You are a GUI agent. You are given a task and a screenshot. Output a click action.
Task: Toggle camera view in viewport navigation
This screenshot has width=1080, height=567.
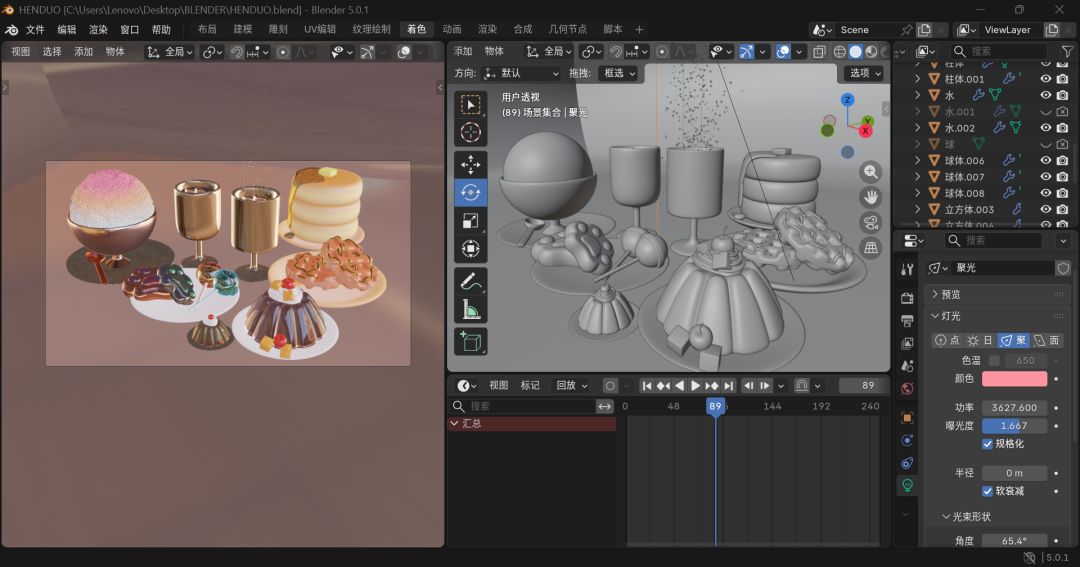tap(871, 222)
